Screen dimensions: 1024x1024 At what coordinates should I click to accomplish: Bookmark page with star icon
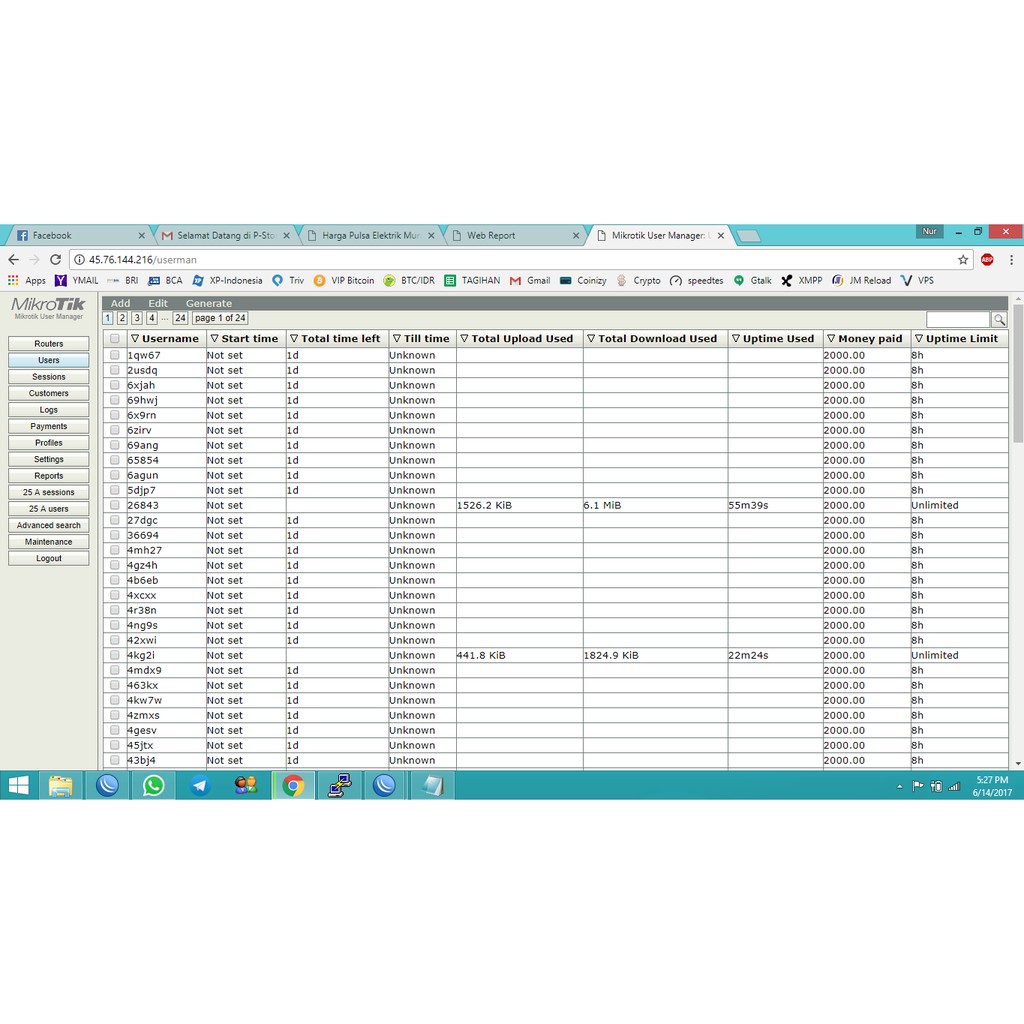[963, 260]
